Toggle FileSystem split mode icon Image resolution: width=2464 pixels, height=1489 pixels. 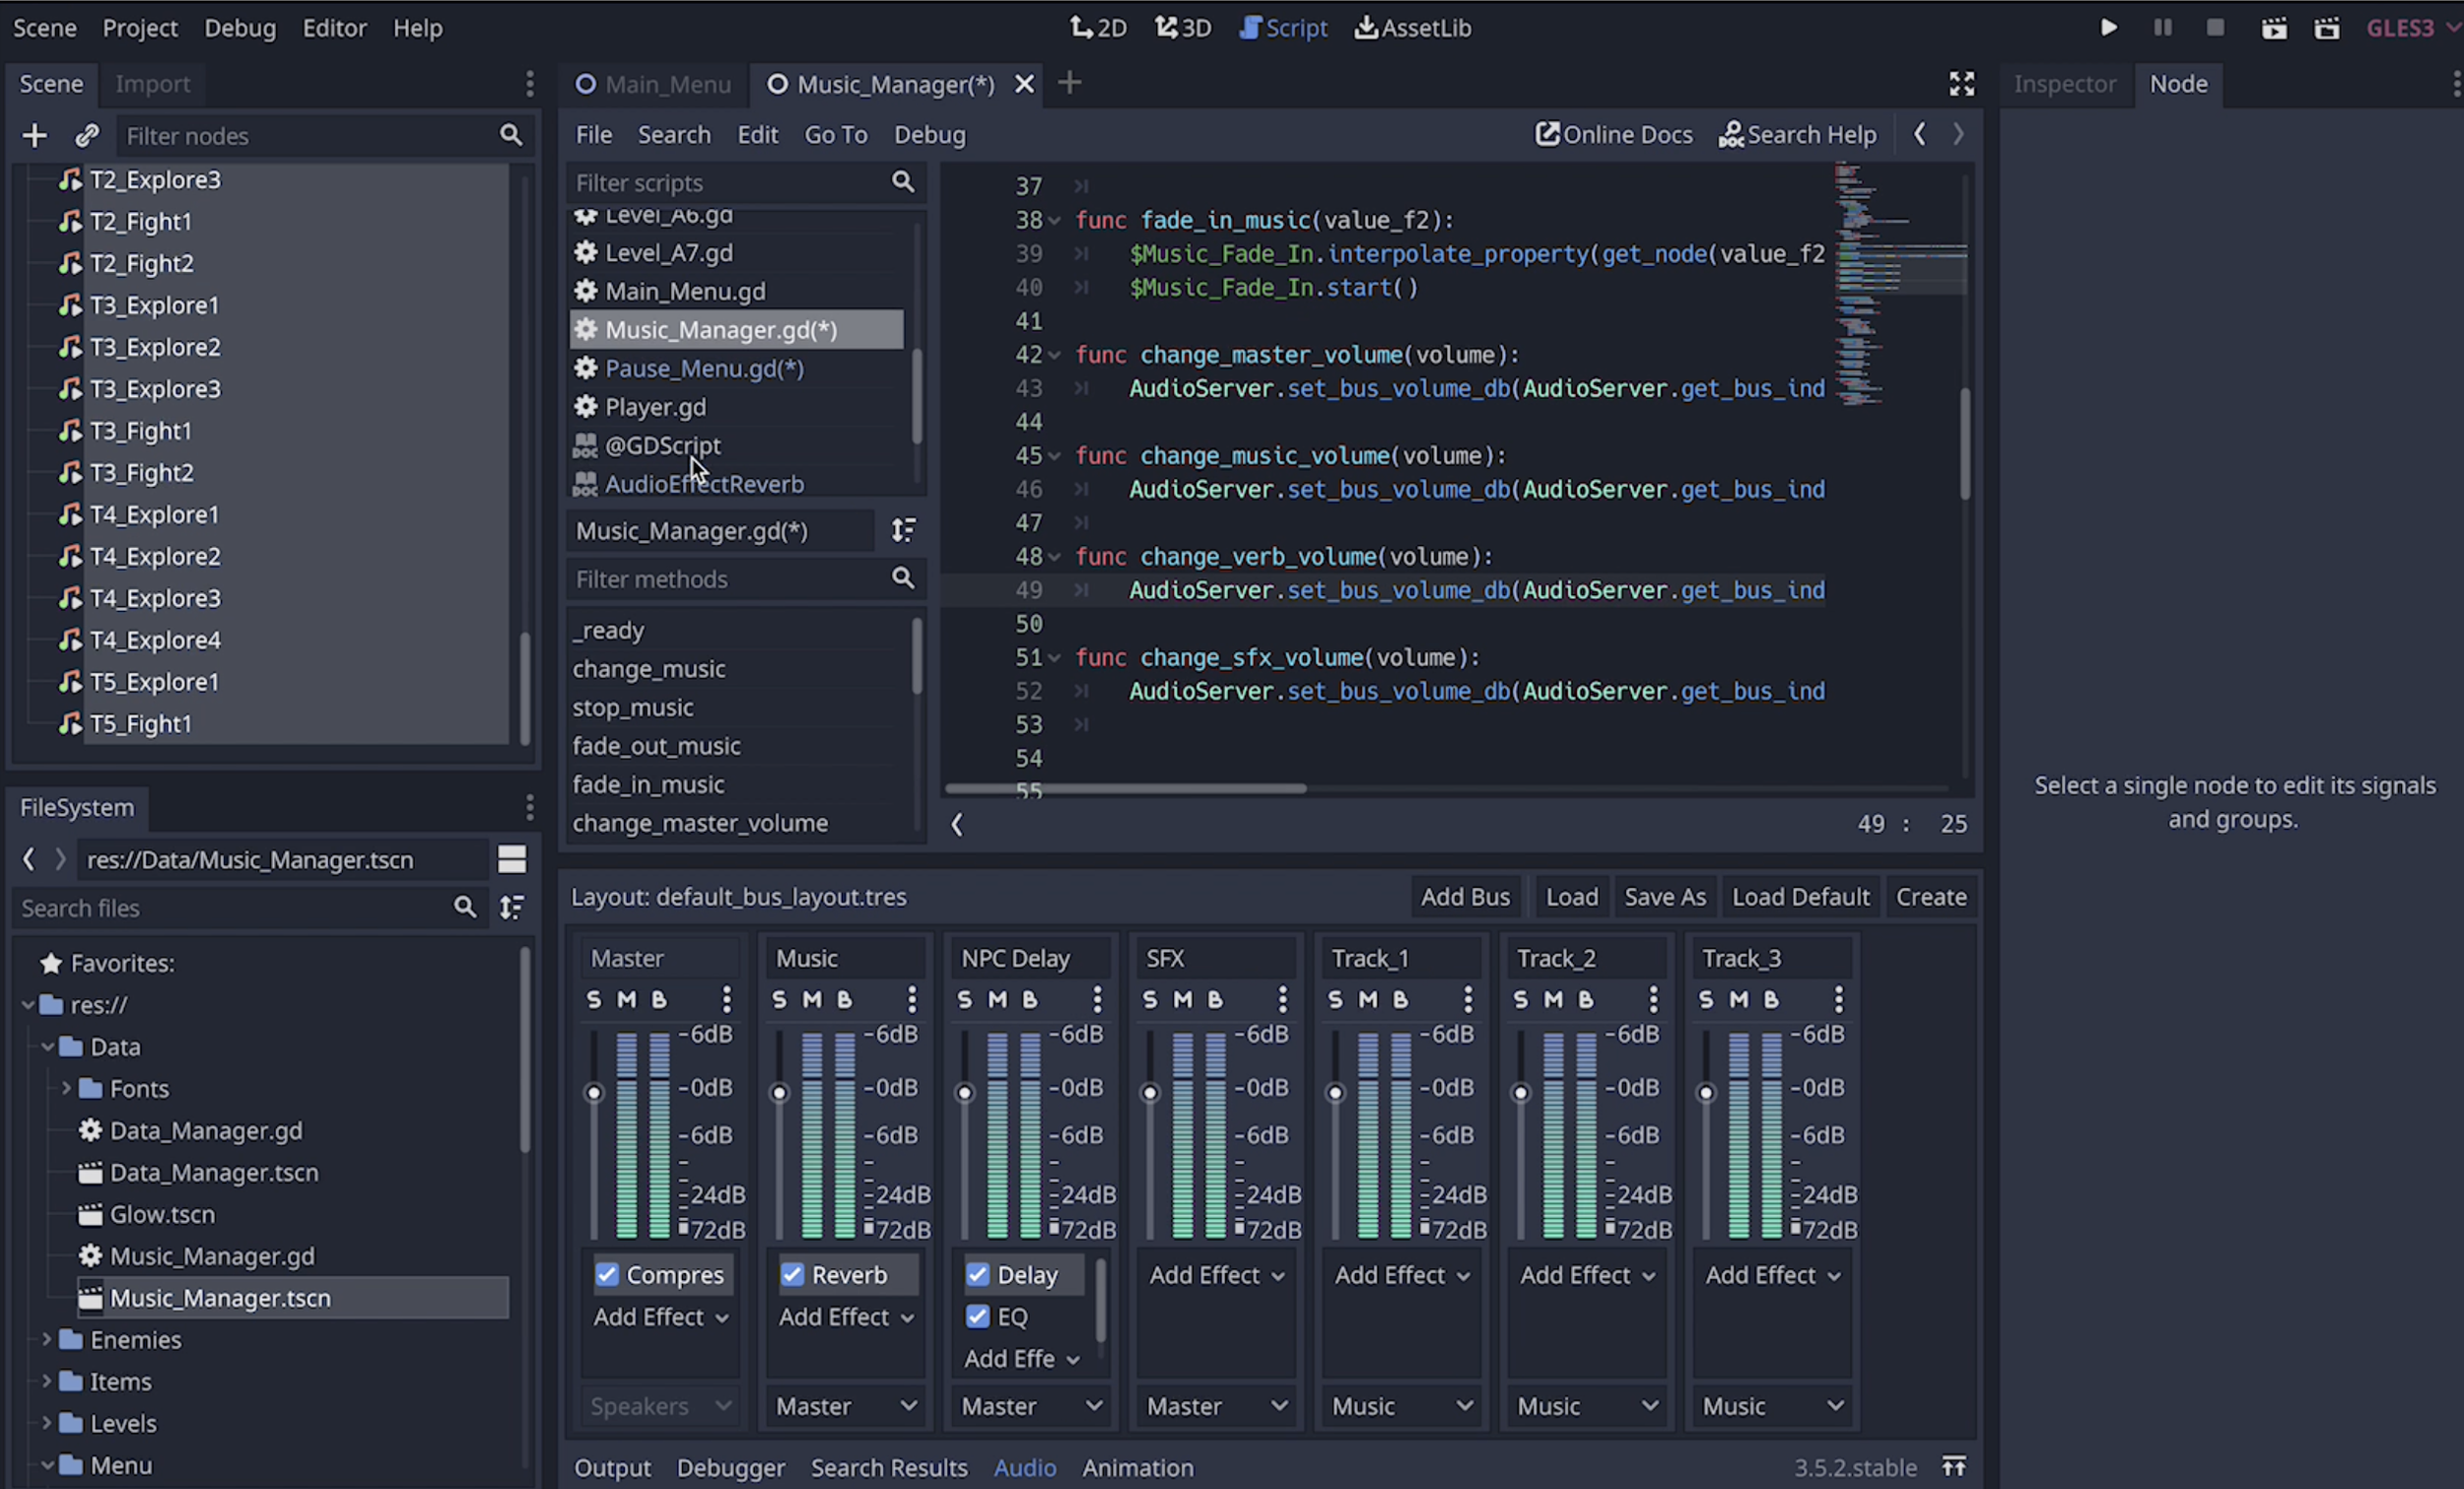point(512,859)
